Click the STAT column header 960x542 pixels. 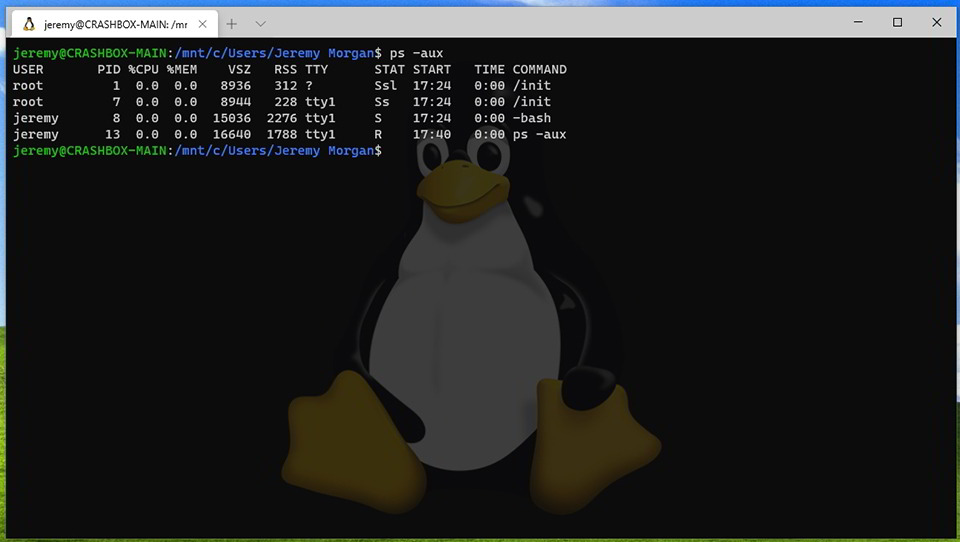pyautogui.click(x=389, y=69)
